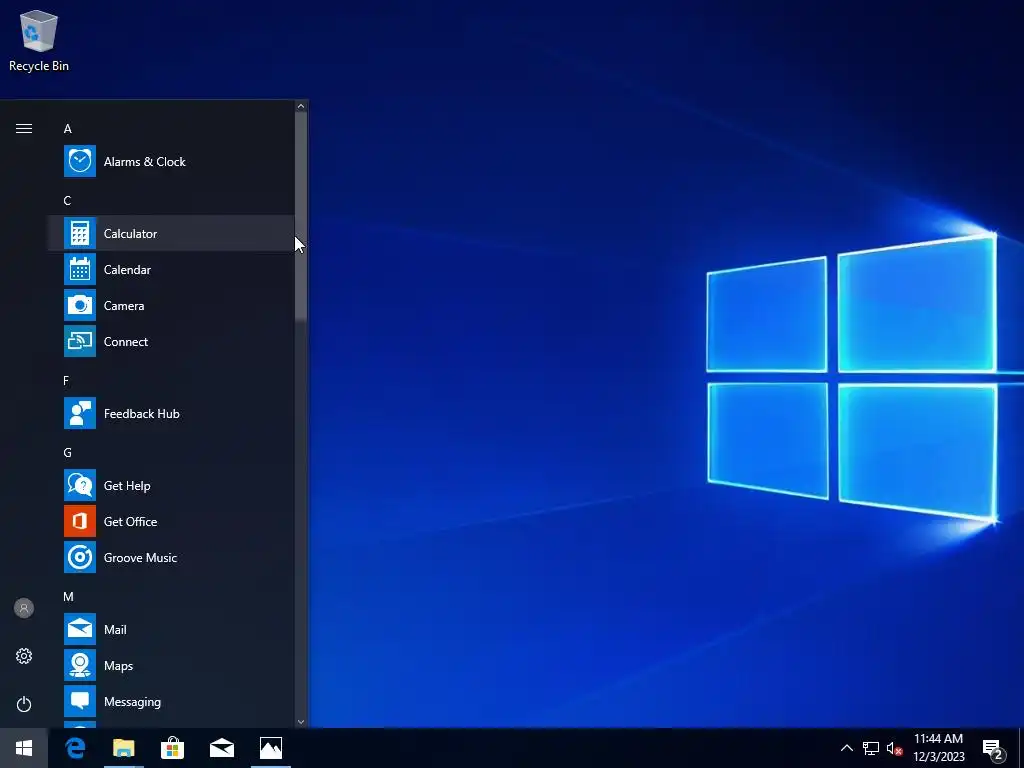Select Recycle Bin on the desktop
Image resolution: width=1024 pixels, height=768 pixels.
click(x=39, y=40)
